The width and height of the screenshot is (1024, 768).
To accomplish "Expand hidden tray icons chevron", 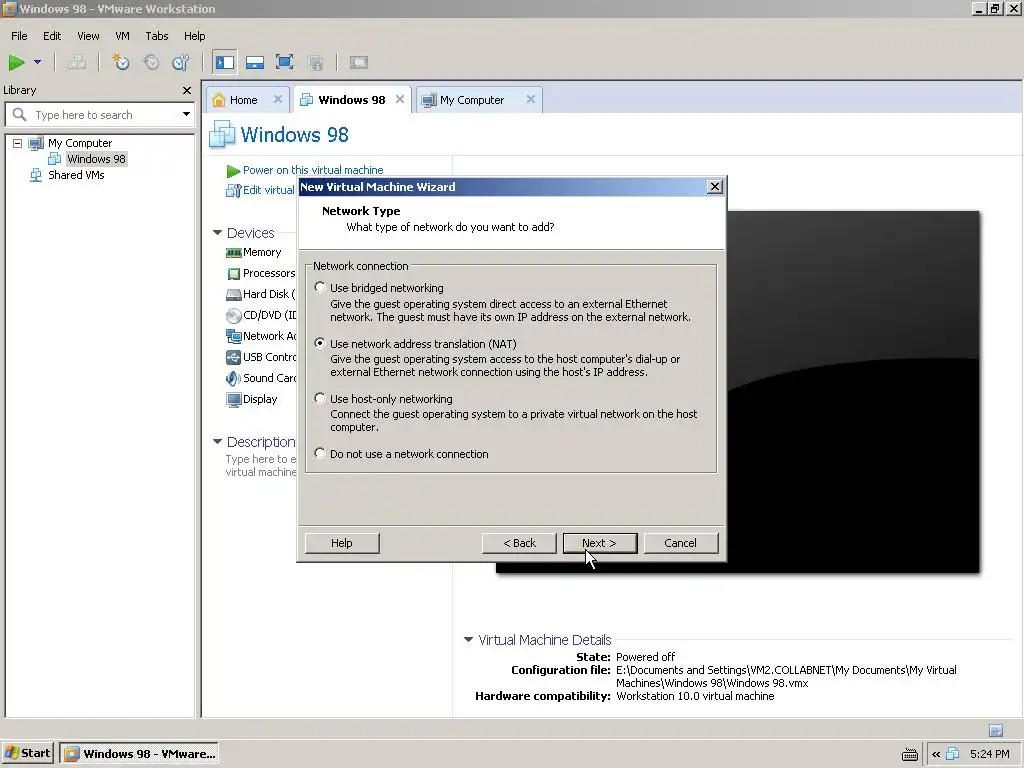I will [x=936, y=754].
